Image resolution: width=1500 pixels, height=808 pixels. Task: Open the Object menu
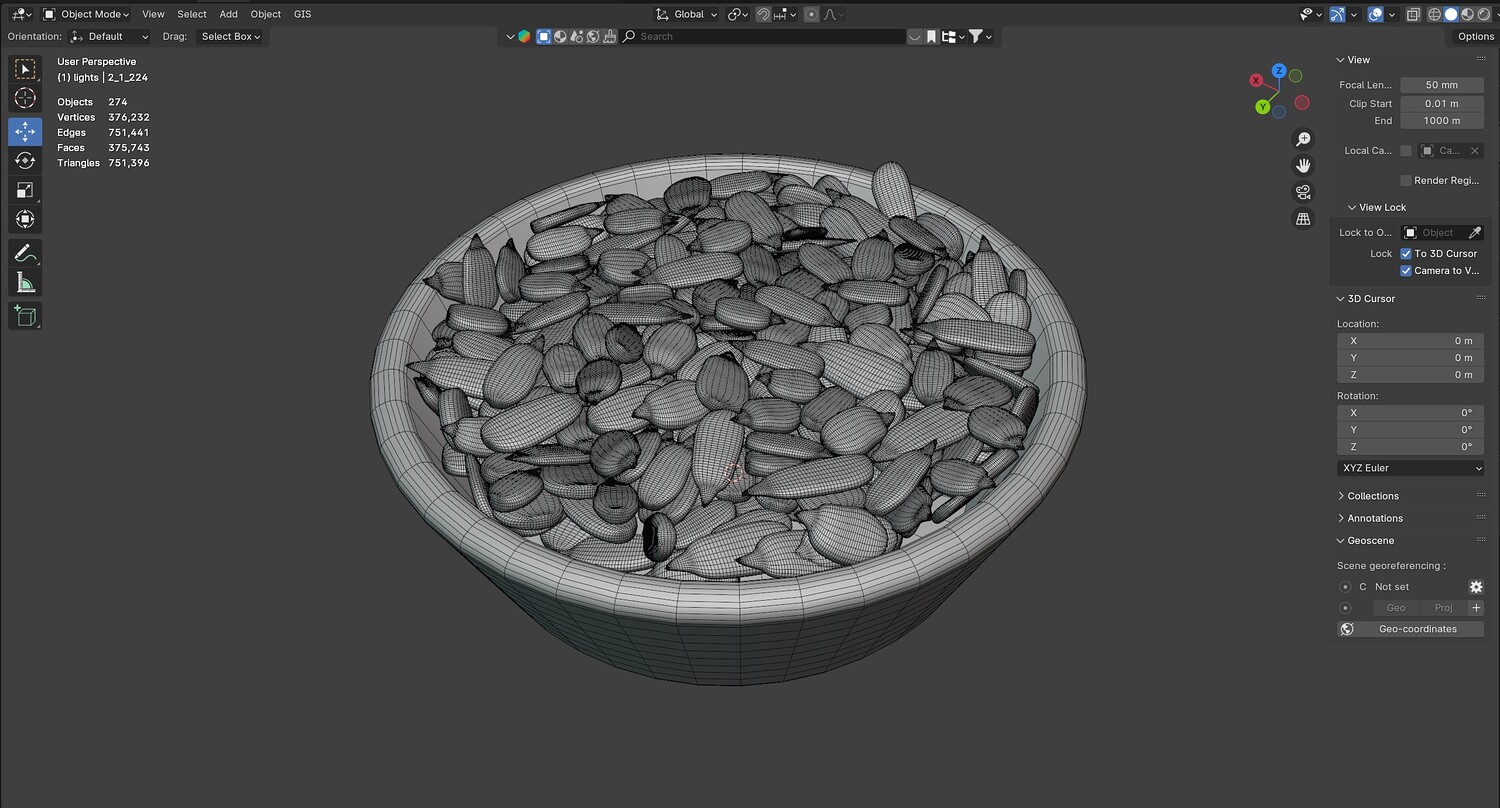[266, 14]
